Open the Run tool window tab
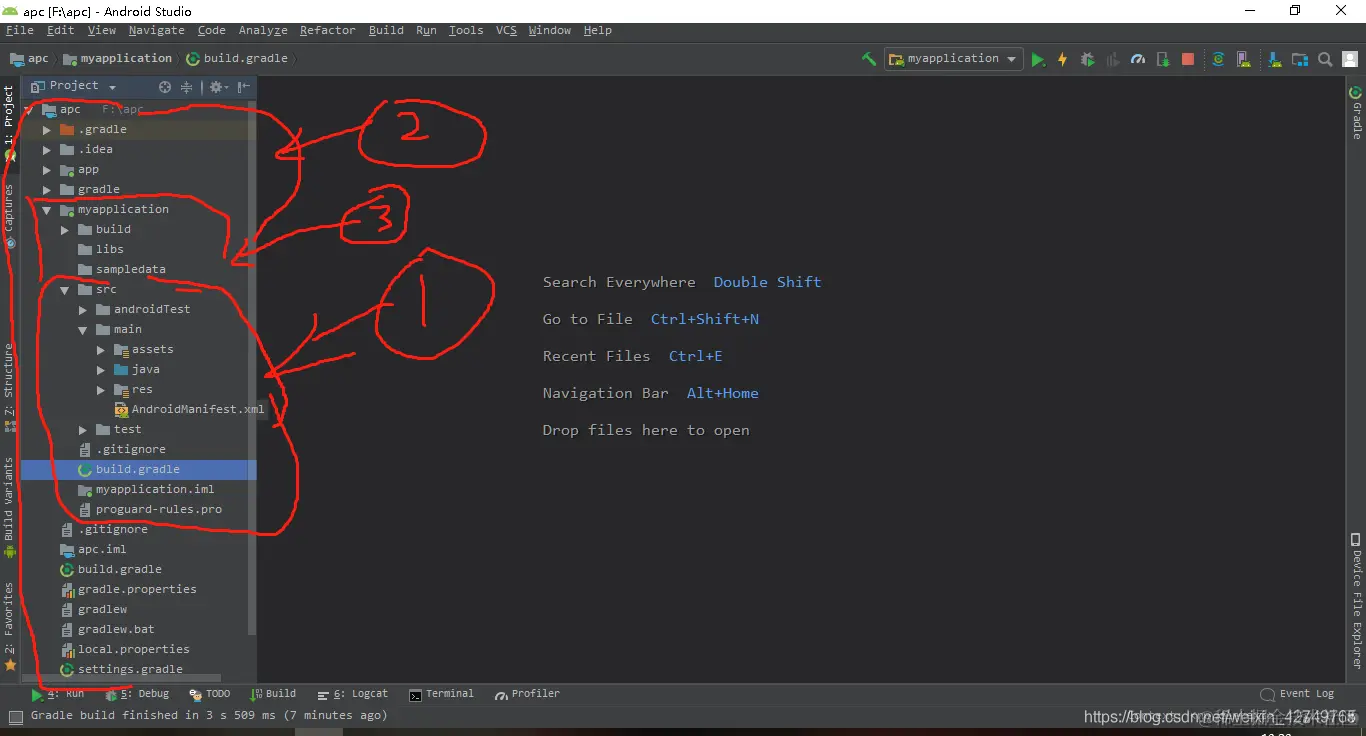Screen dimensions: 1366x736 [x=58, y=694]
